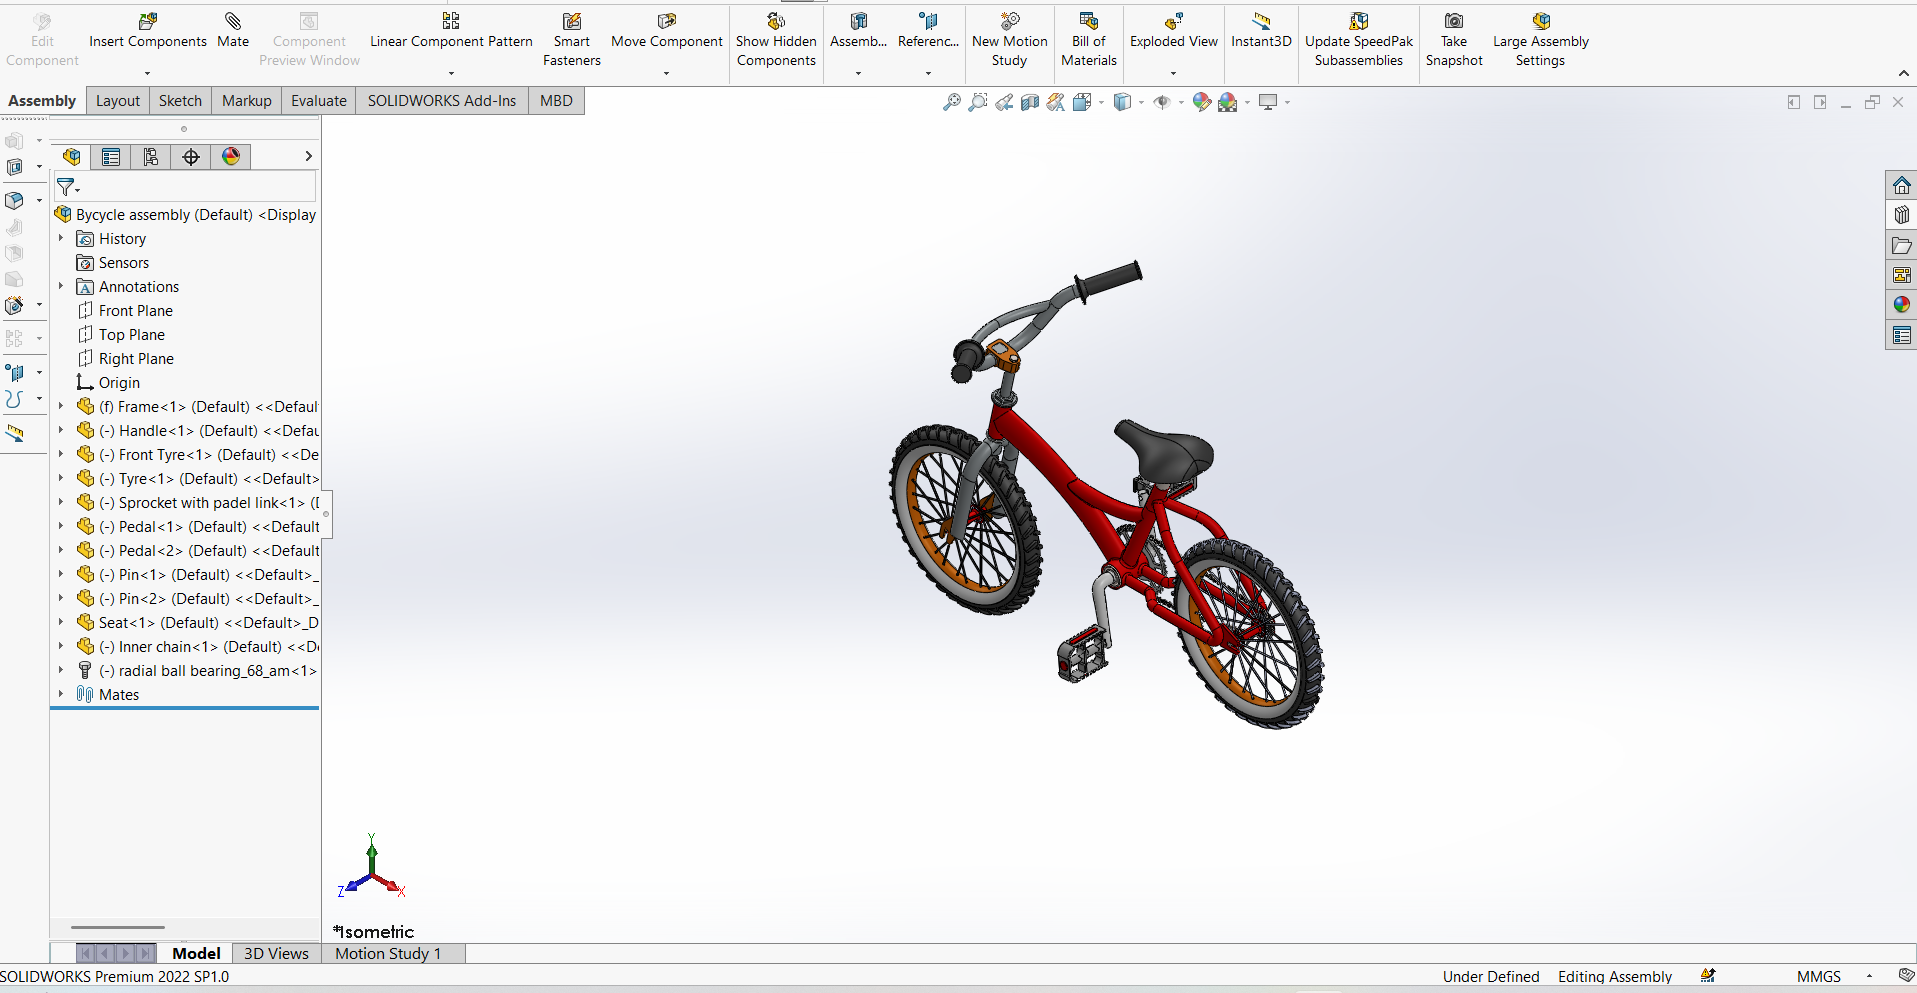Screen dimensions: 1917x993
Task: Open the ConfigurationManager tab icon
Action: point(151,157)
